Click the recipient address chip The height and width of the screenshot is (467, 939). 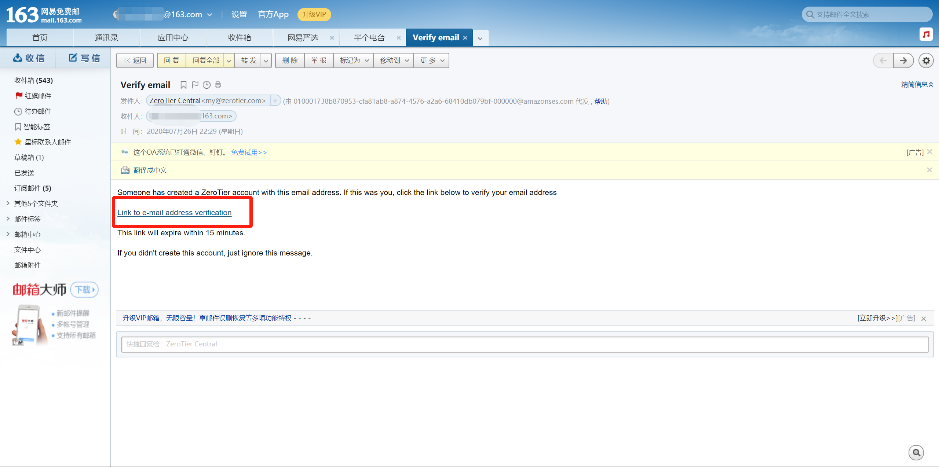(x=192, y=116)
